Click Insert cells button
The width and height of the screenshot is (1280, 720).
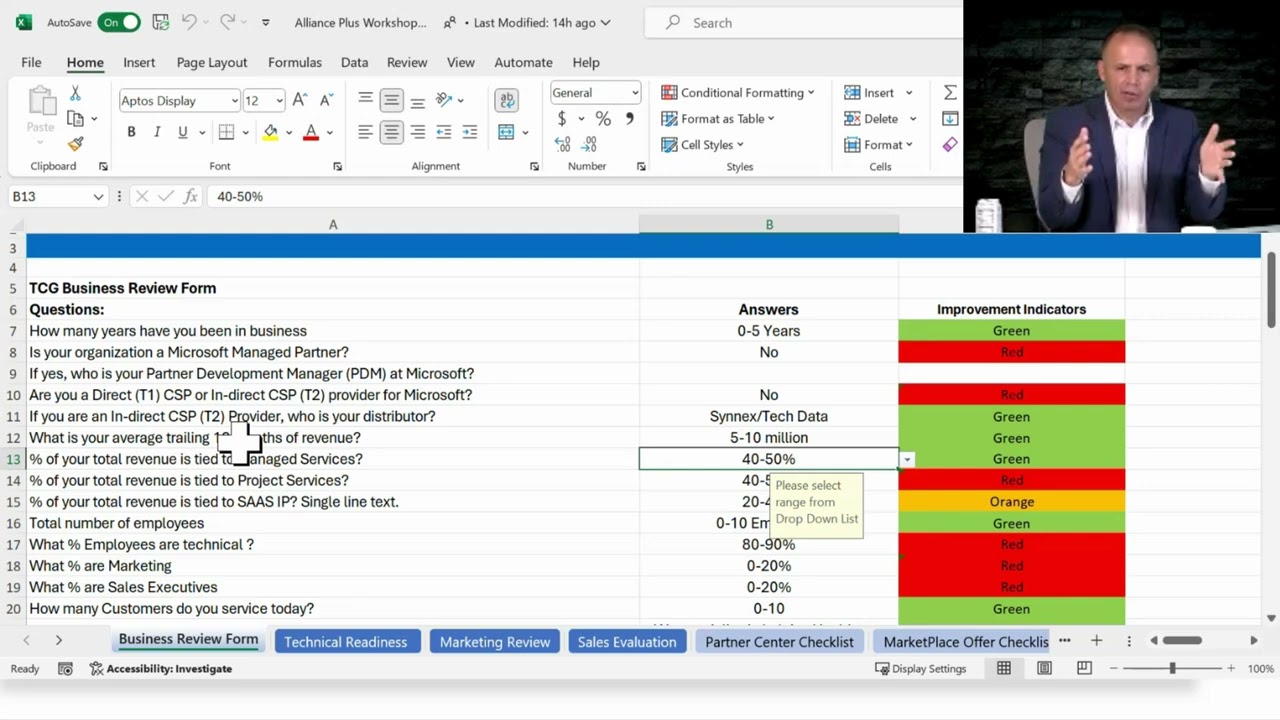tap(870, 92)
